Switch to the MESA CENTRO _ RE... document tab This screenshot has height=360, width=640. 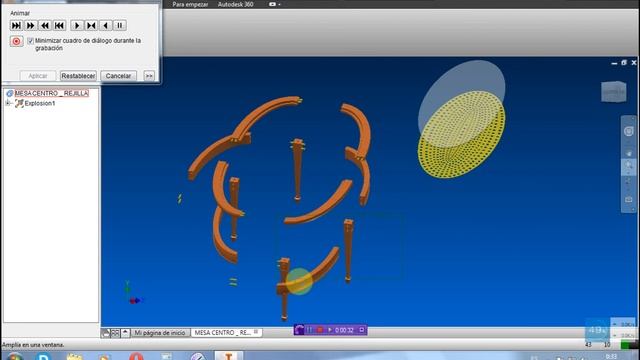click(x=222, y=333)
